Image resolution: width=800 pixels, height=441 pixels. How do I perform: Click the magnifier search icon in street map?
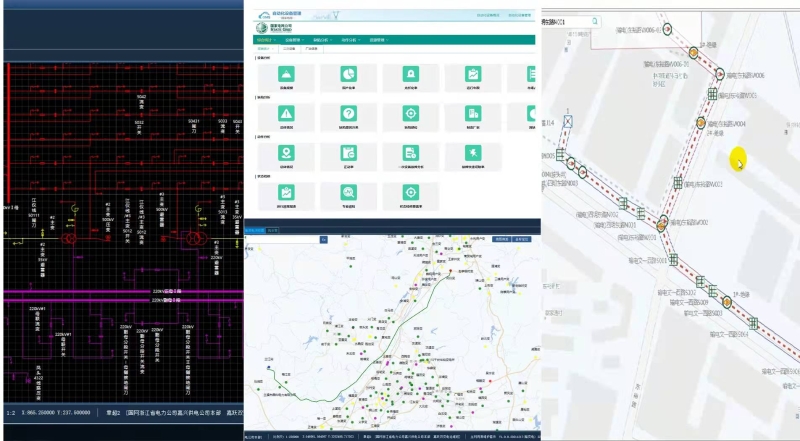pos(596,20)
